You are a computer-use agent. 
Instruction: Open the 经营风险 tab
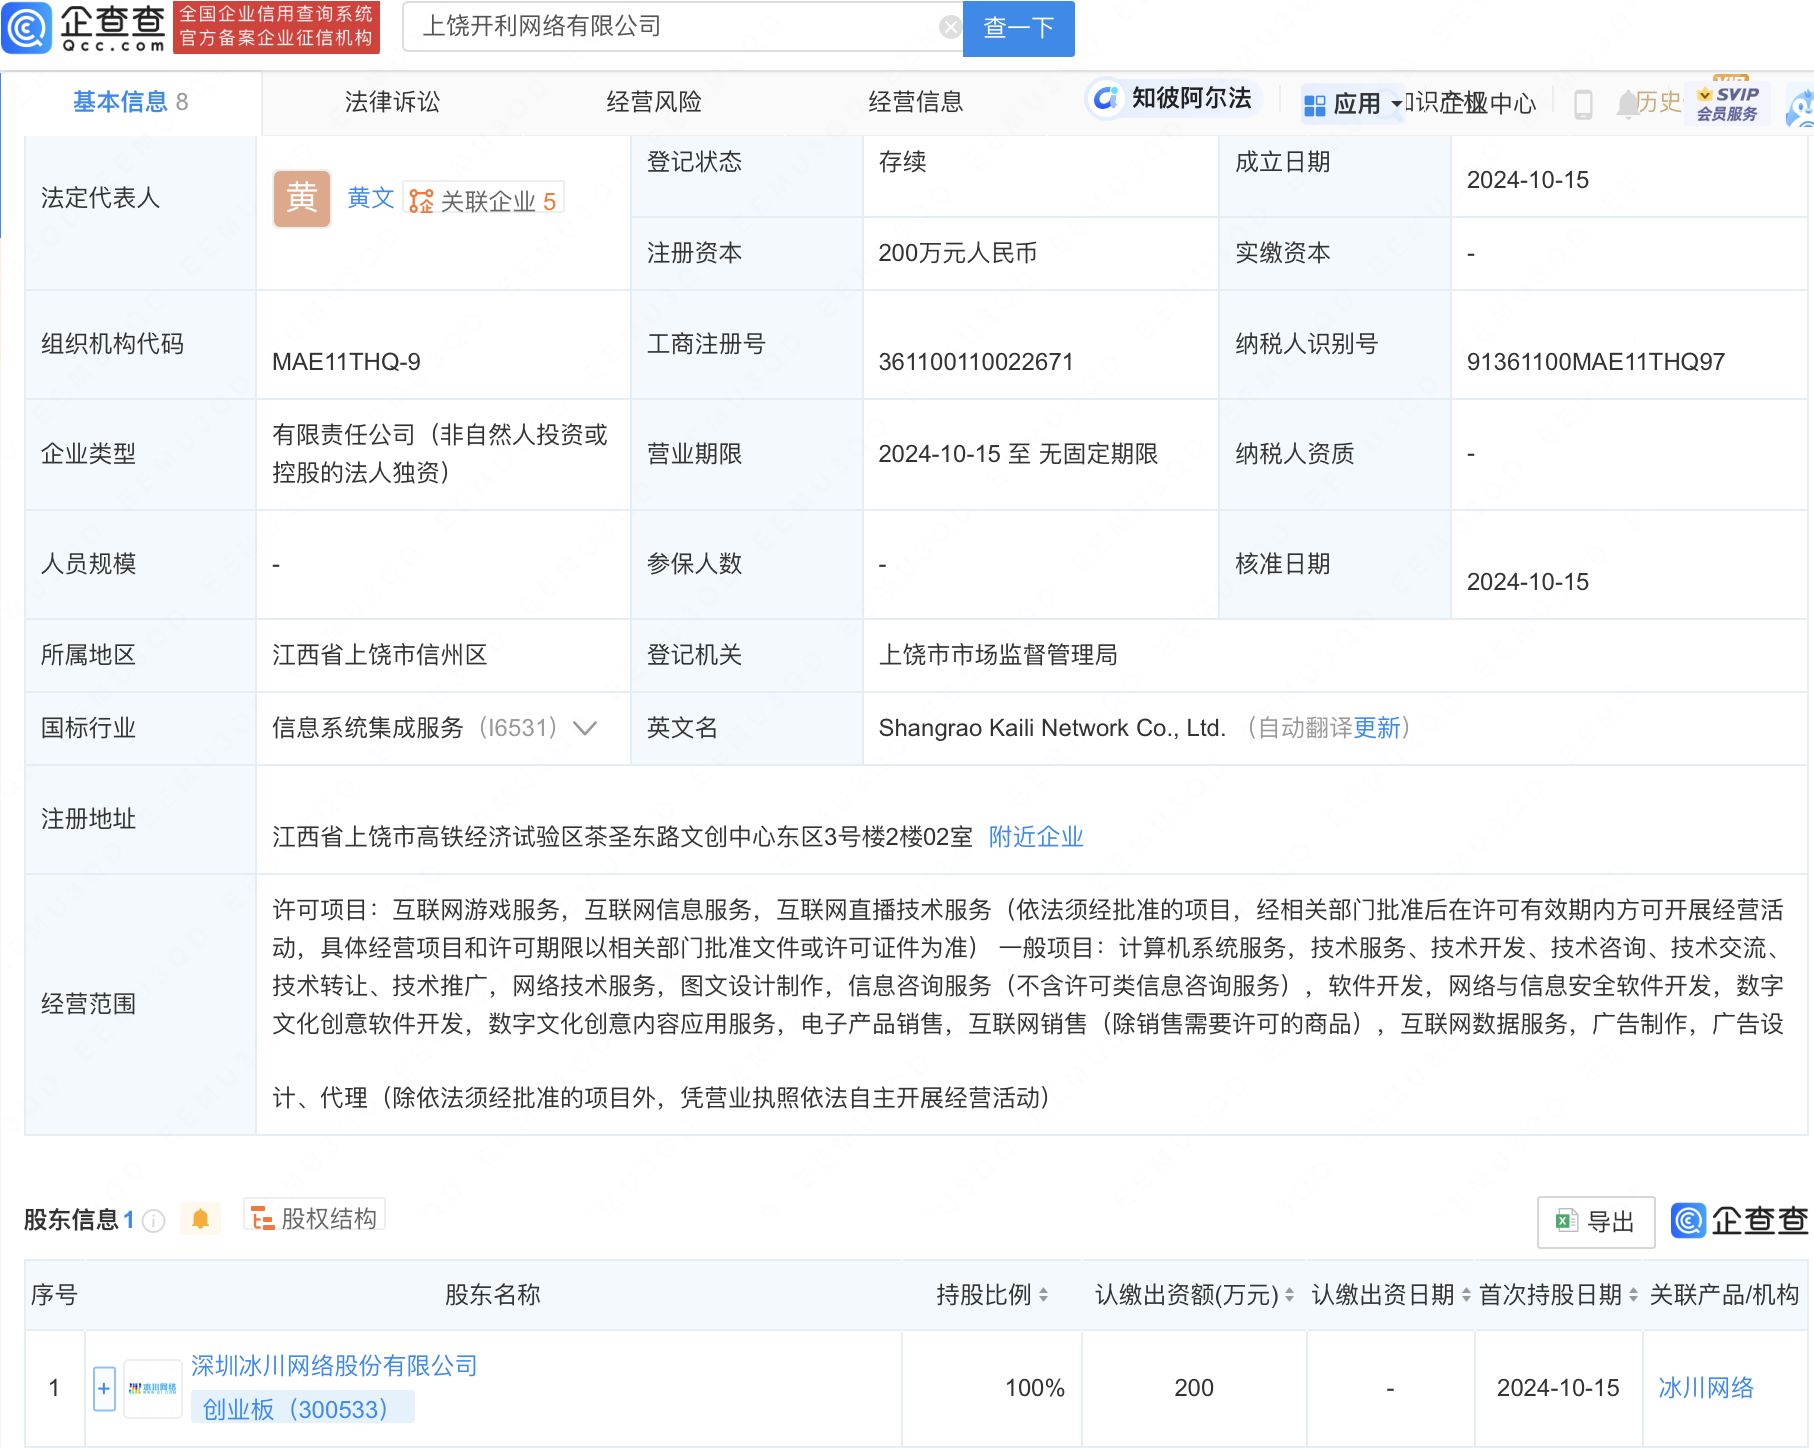pyautogui.click(x=654, y=102)
